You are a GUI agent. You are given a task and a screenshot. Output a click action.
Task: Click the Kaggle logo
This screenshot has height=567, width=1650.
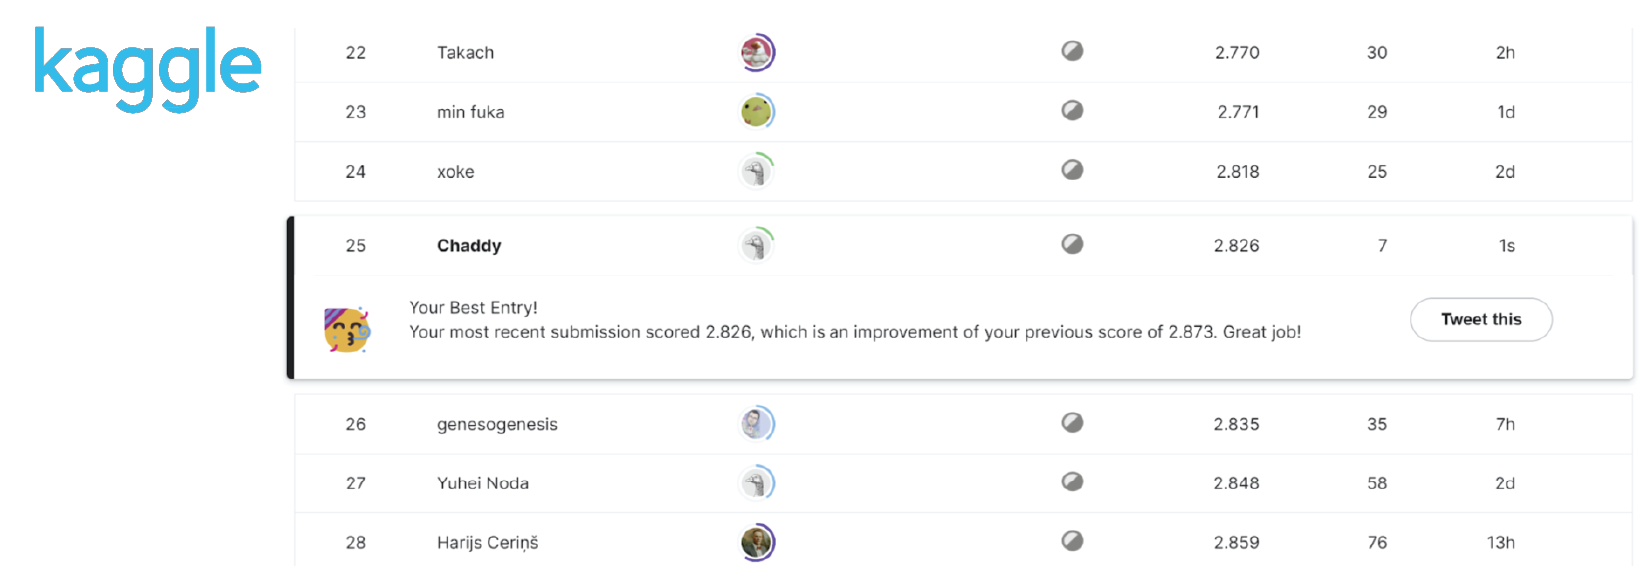(148, 67)
